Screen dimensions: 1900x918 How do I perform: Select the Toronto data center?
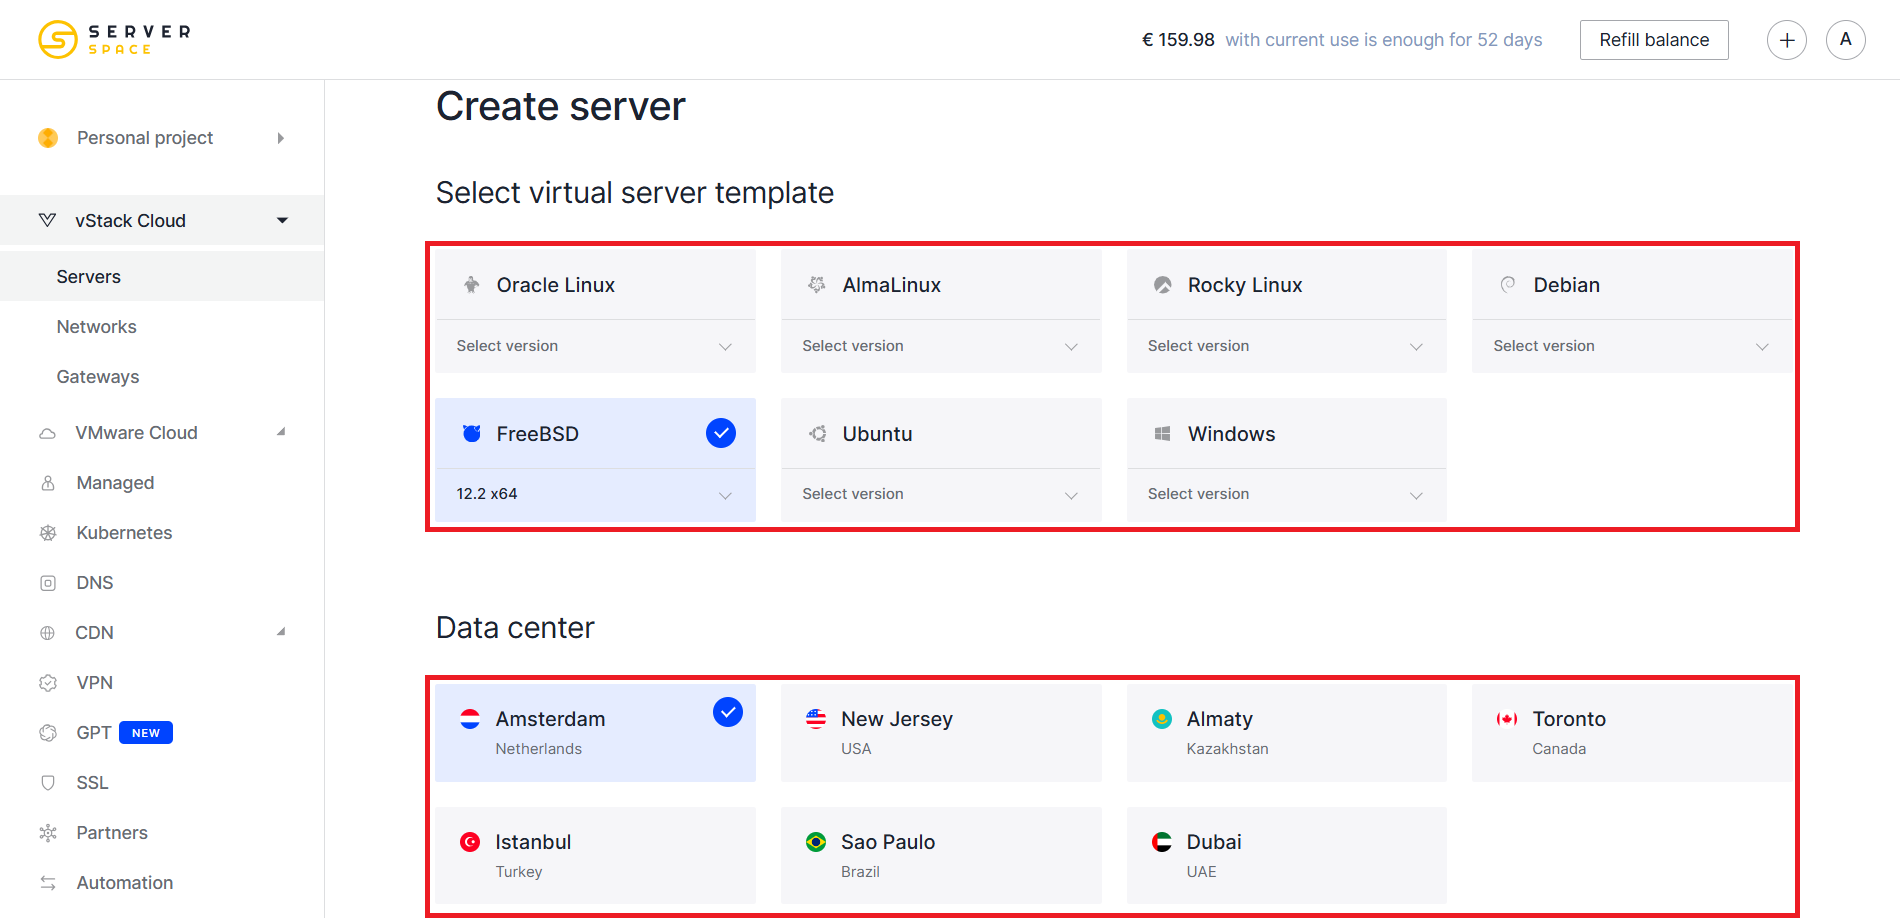point(1632,733)
